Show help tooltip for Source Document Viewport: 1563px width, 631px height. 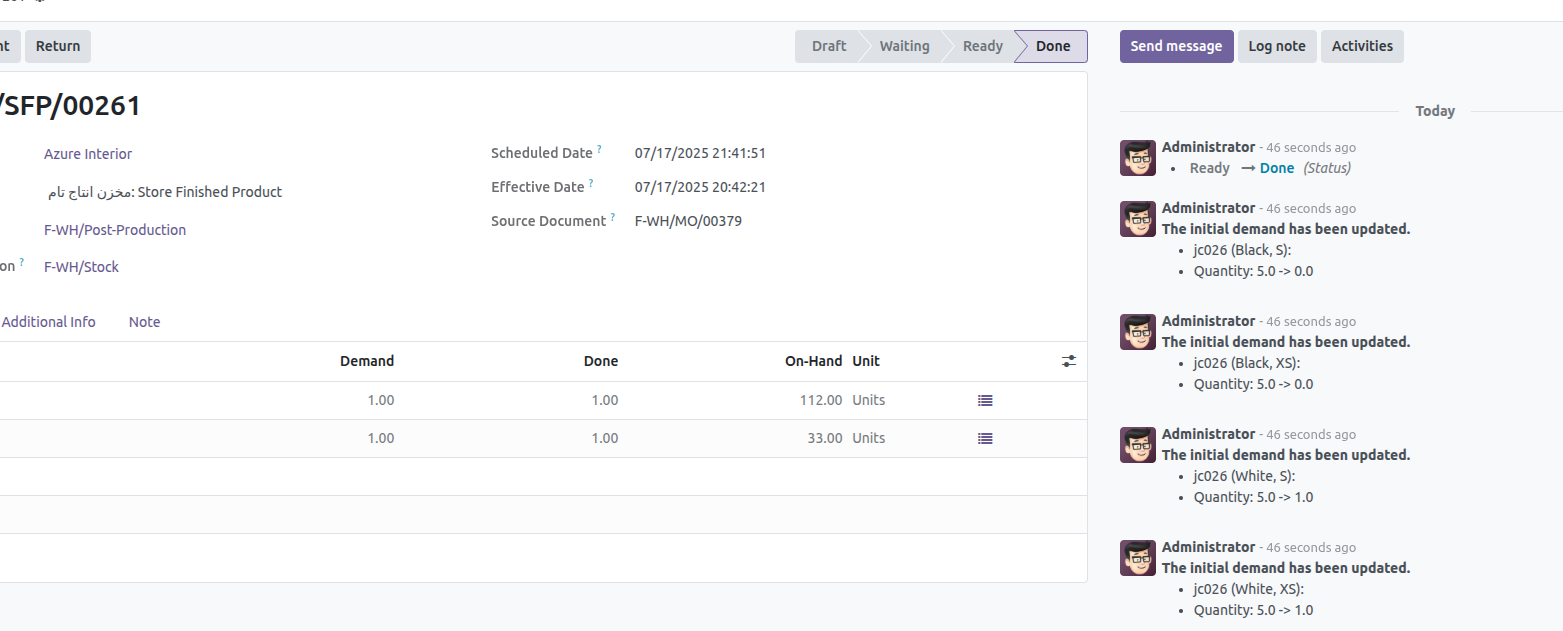(x=613, y=217)
